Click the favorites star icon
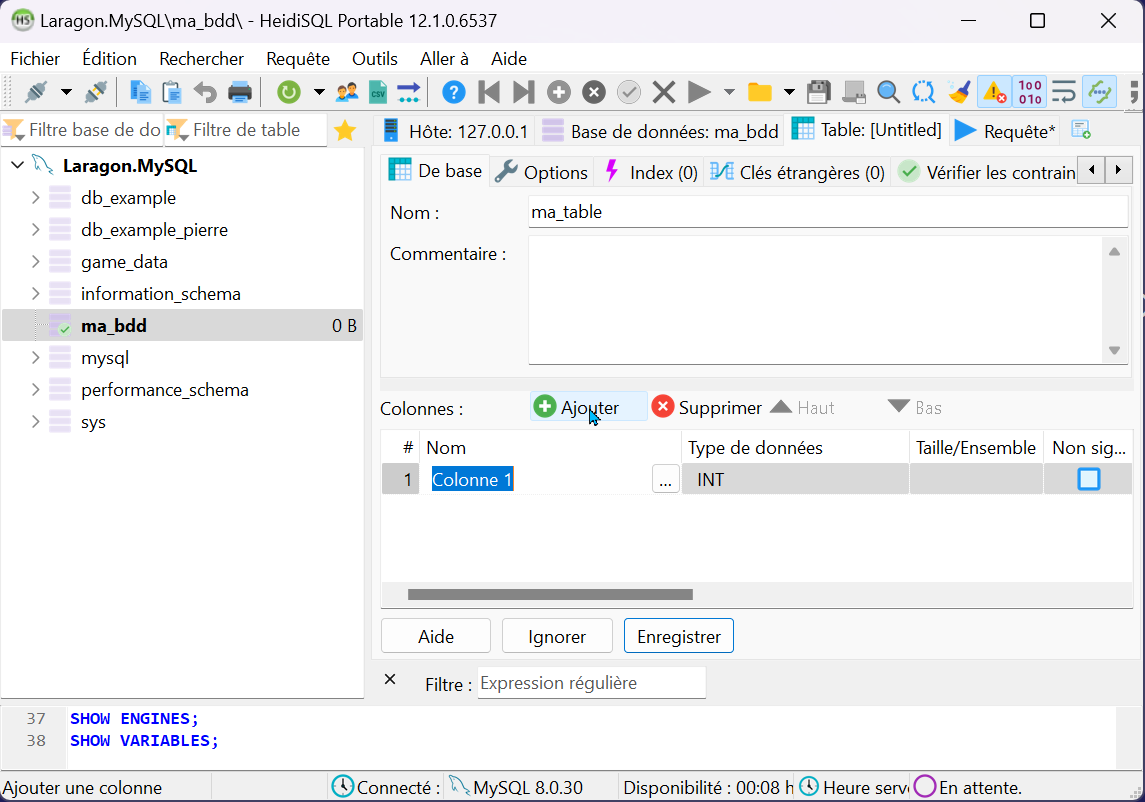The width and height of the screenshot is (1145, 802). [x=345, y=130]
